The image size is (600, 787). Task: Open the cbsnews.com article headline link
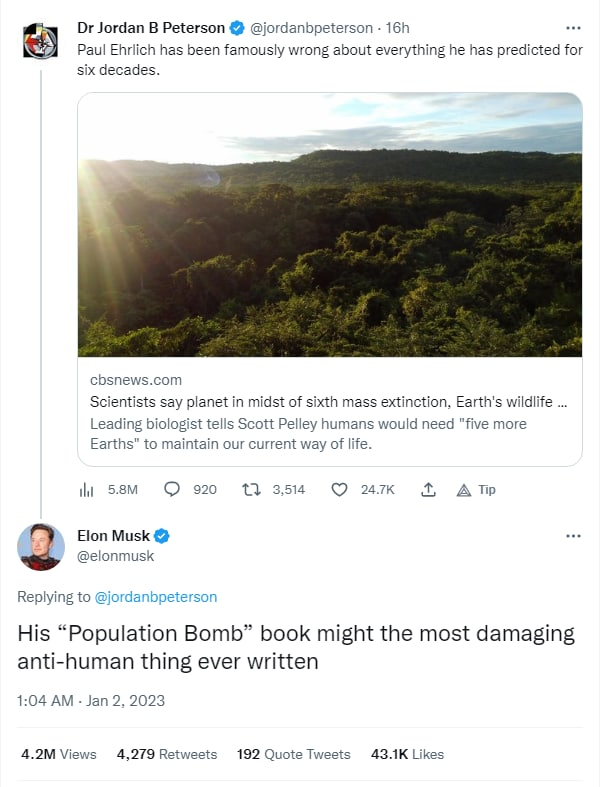(325, 402)
